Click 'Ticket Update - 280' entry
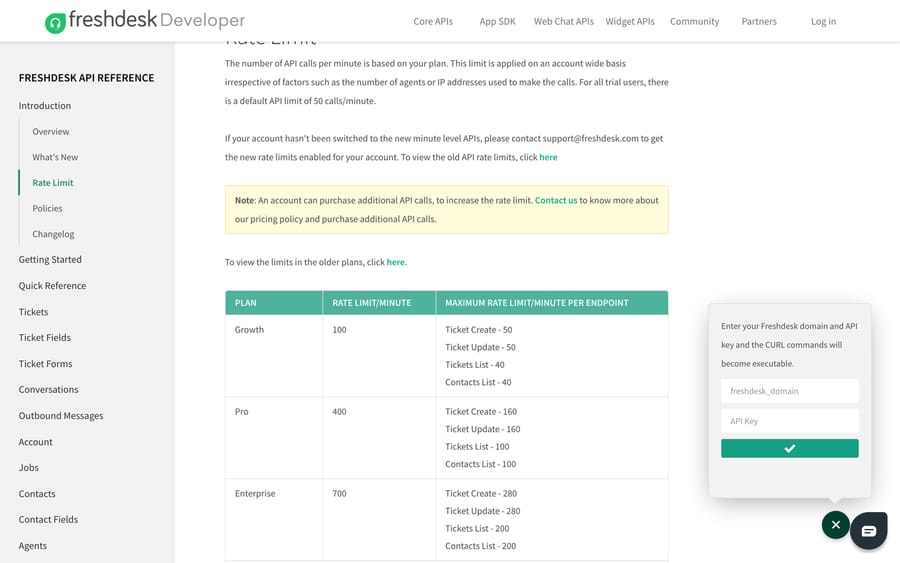This screenshot has width=900, height=563. pos(483,511)
